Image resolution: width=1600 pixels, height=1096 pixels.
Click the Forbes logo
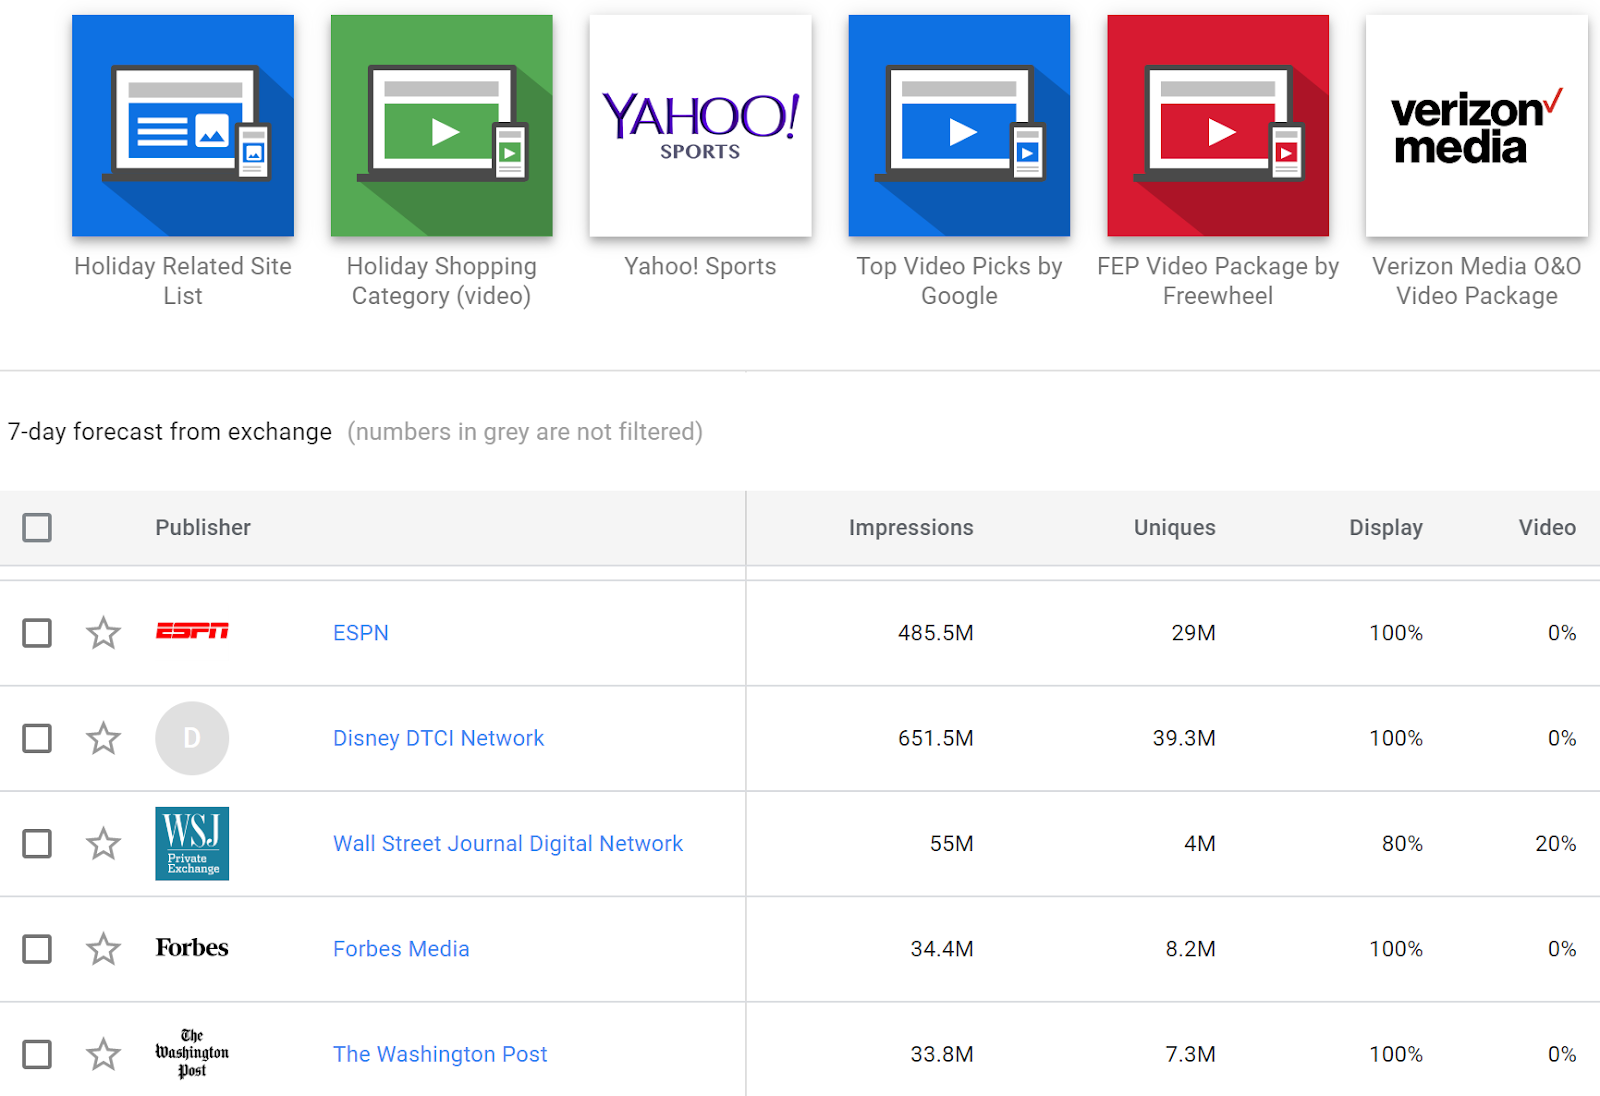(192, 948)
